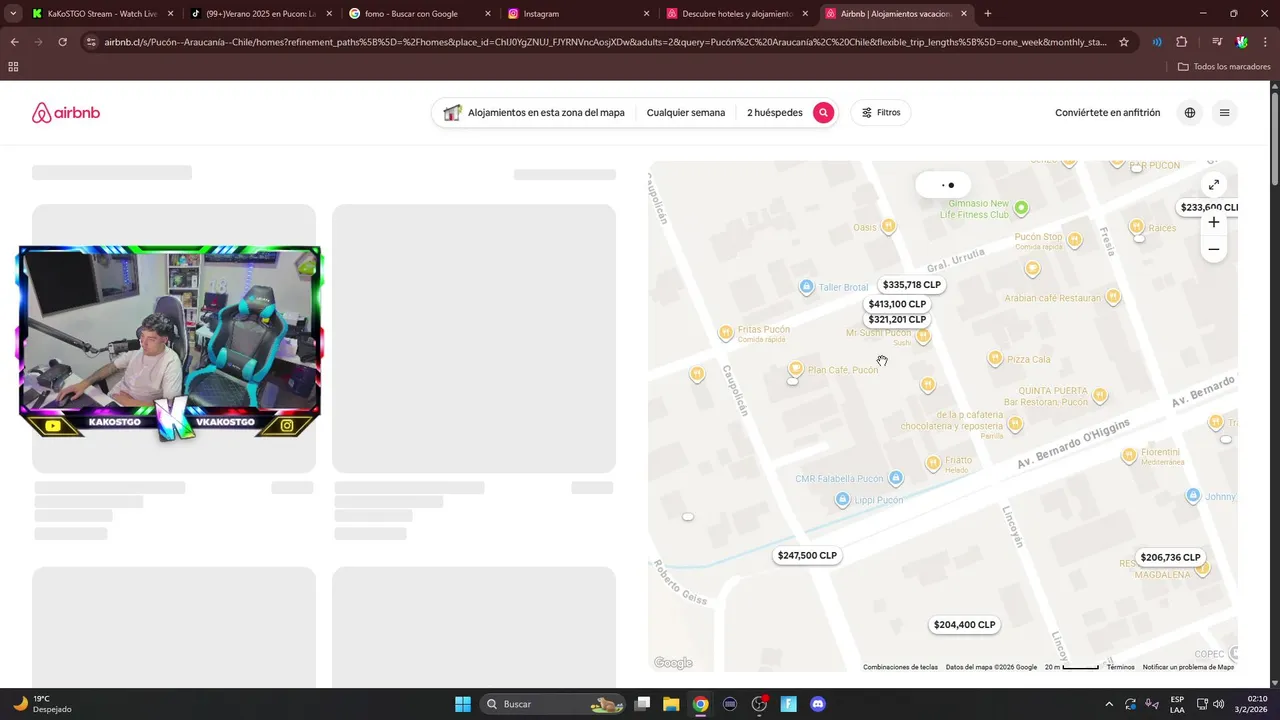Open the weather widget showing 19°C
Viewport: 1280px width, 720px height.
tap(42, 704)
